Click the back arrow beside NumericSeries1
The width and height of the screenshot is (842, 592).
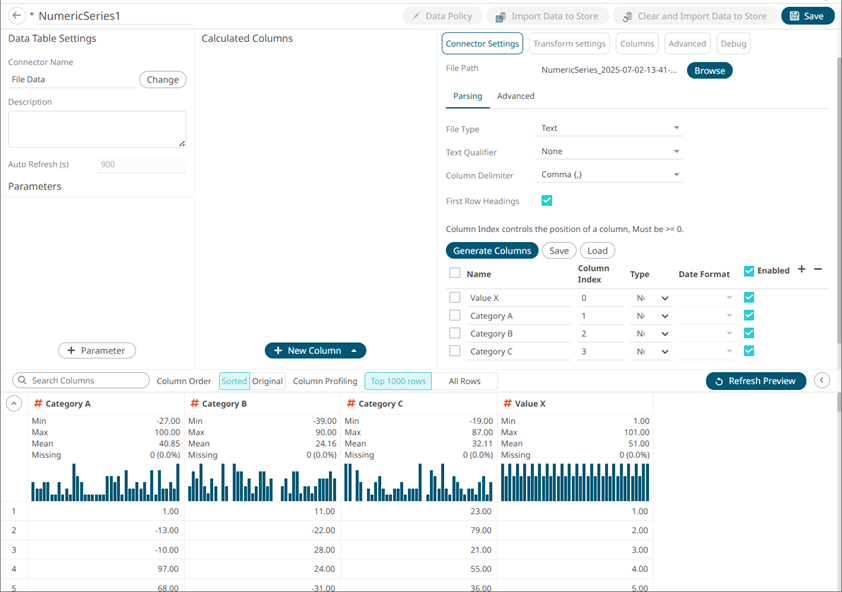pos(17,16)
